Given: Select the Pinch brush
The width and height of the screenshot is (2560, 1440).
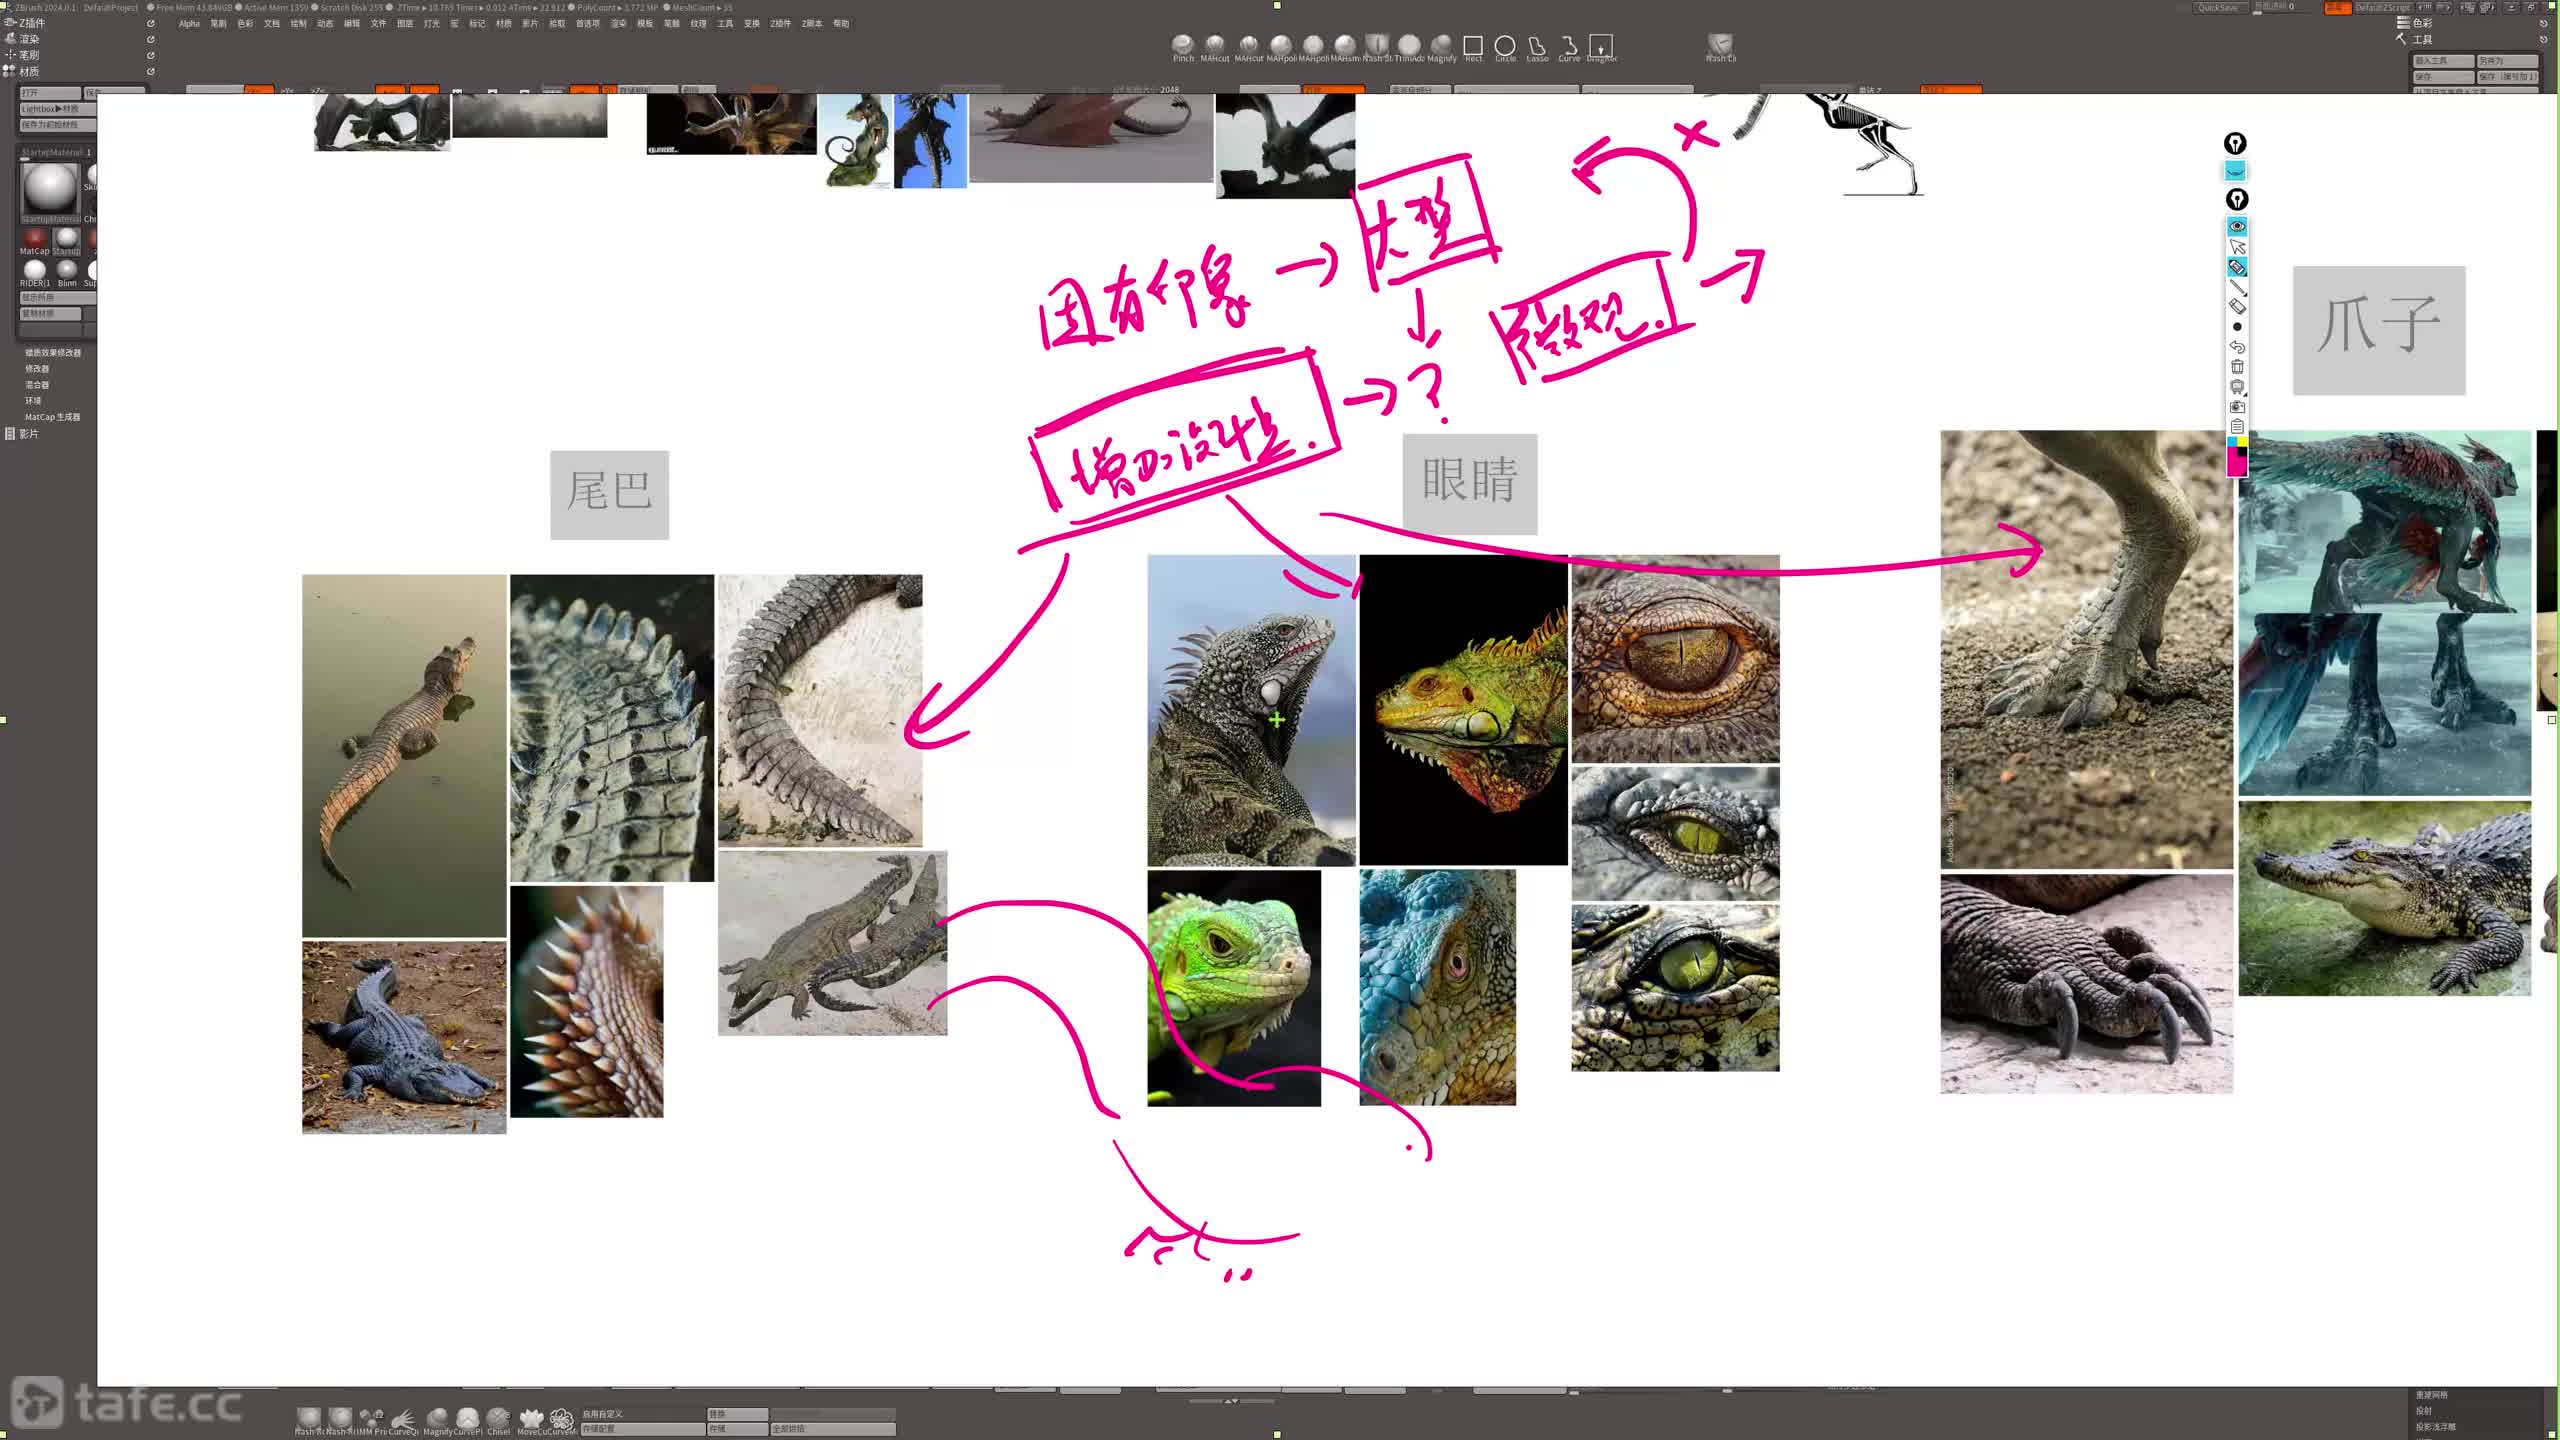Looking at the screenshot, I should click(x=1183, y=46).
